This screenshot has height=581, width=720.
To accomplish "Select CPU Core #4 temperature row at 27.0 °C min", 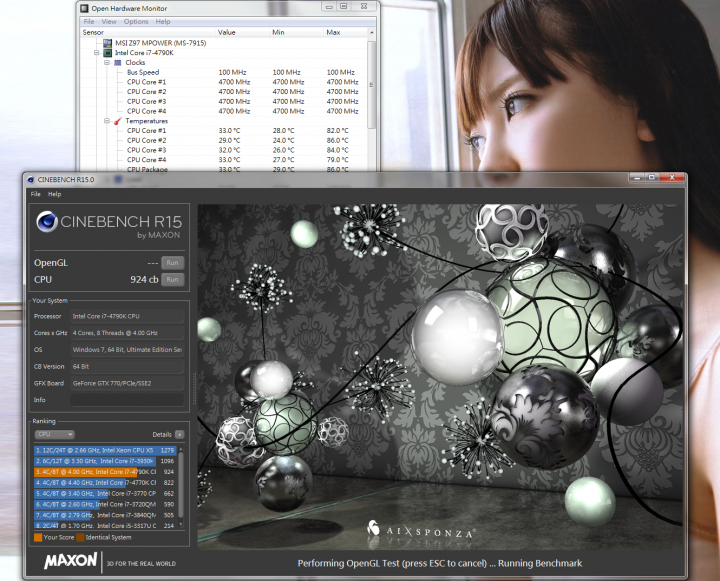I will tap(224, 159).
